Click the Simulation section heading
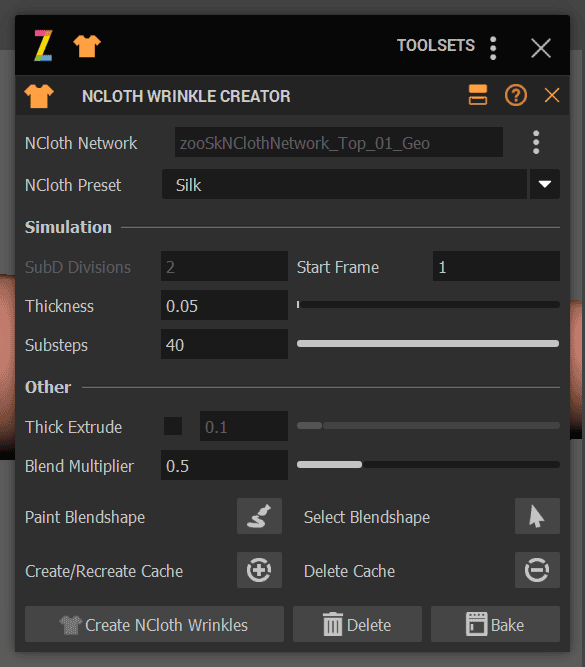This screenshot has height=667, width=585. (68, 227)
